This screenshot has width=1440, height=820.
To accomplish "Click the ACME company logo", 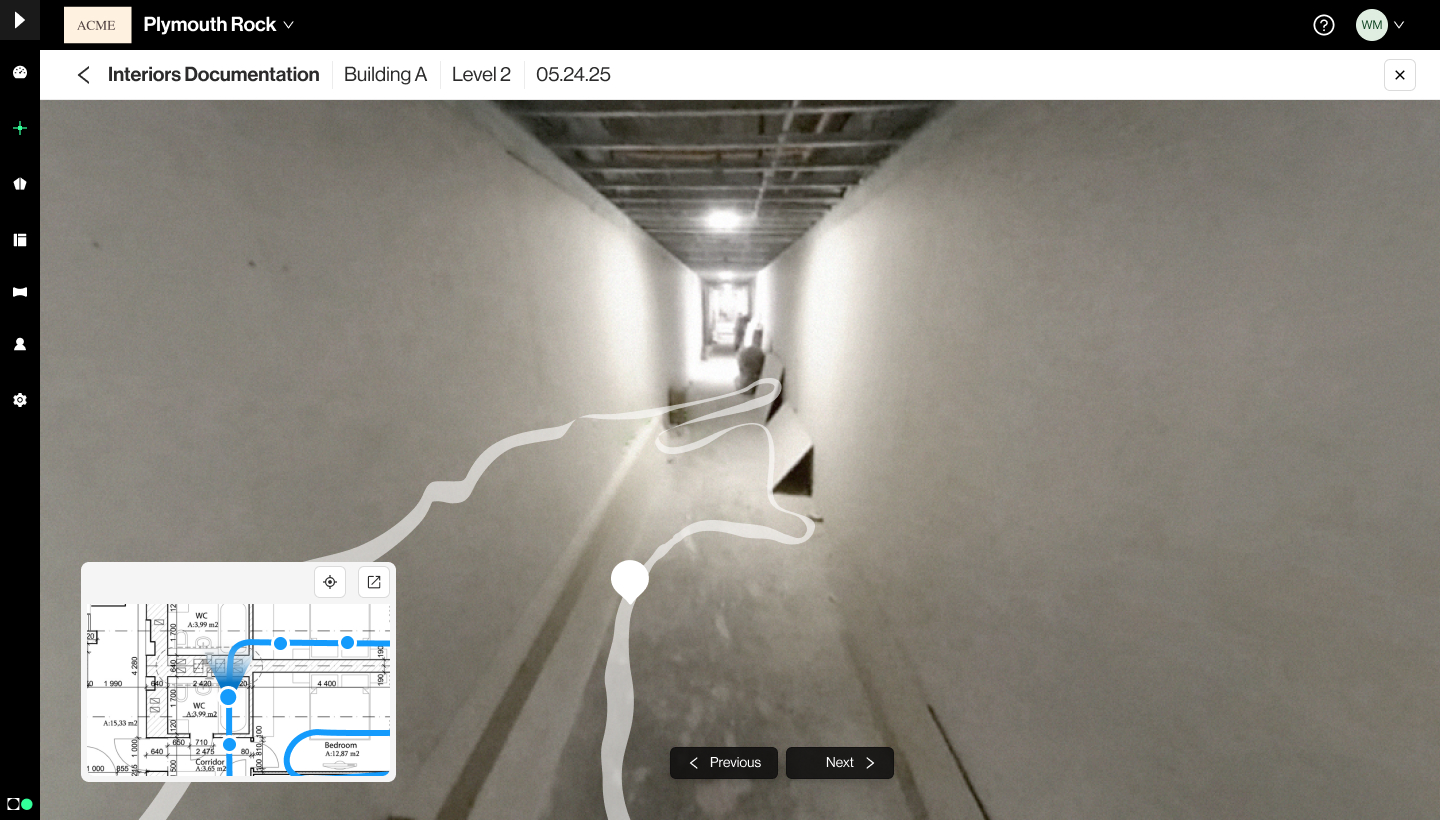I will coord(97,25).
